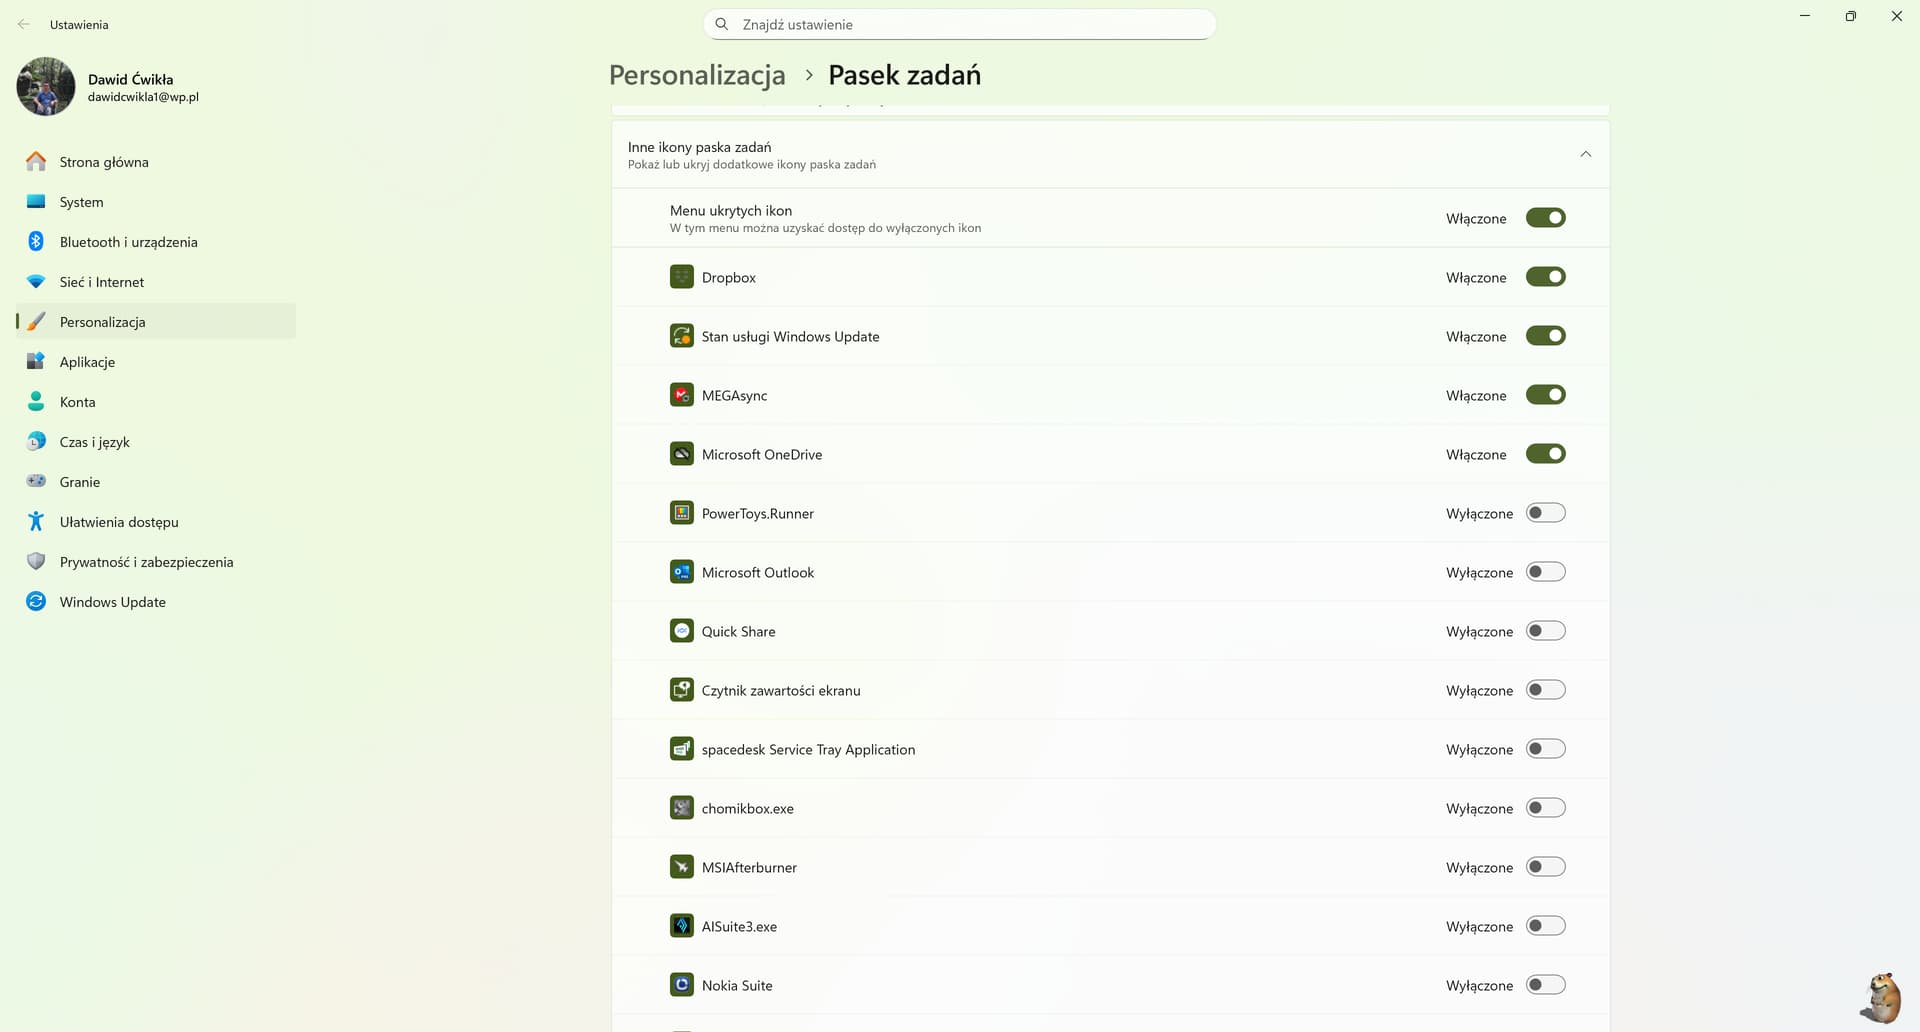Go back with the arrow button
Screen dimensions: 1920x1032
(24, 24)
